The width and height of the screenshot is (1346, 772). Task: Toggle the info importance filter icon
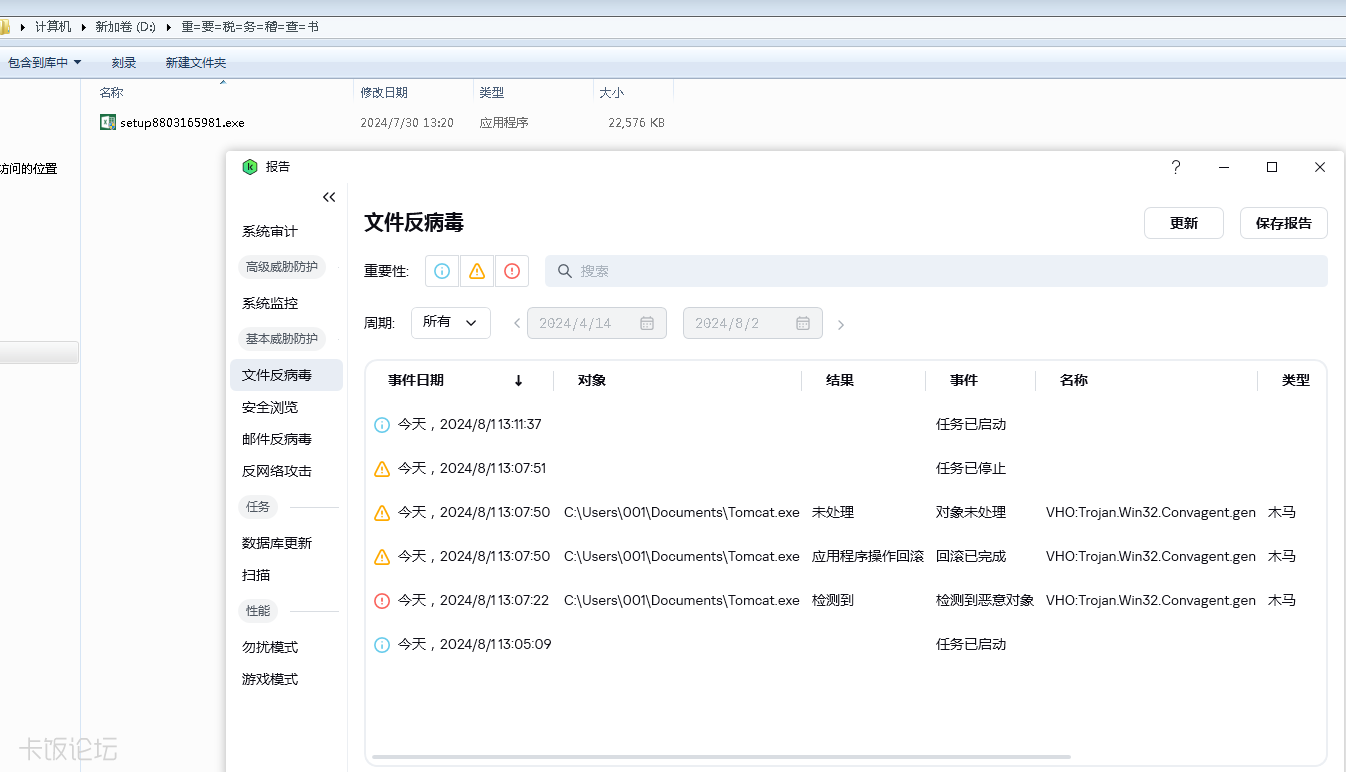coord(442,271)
